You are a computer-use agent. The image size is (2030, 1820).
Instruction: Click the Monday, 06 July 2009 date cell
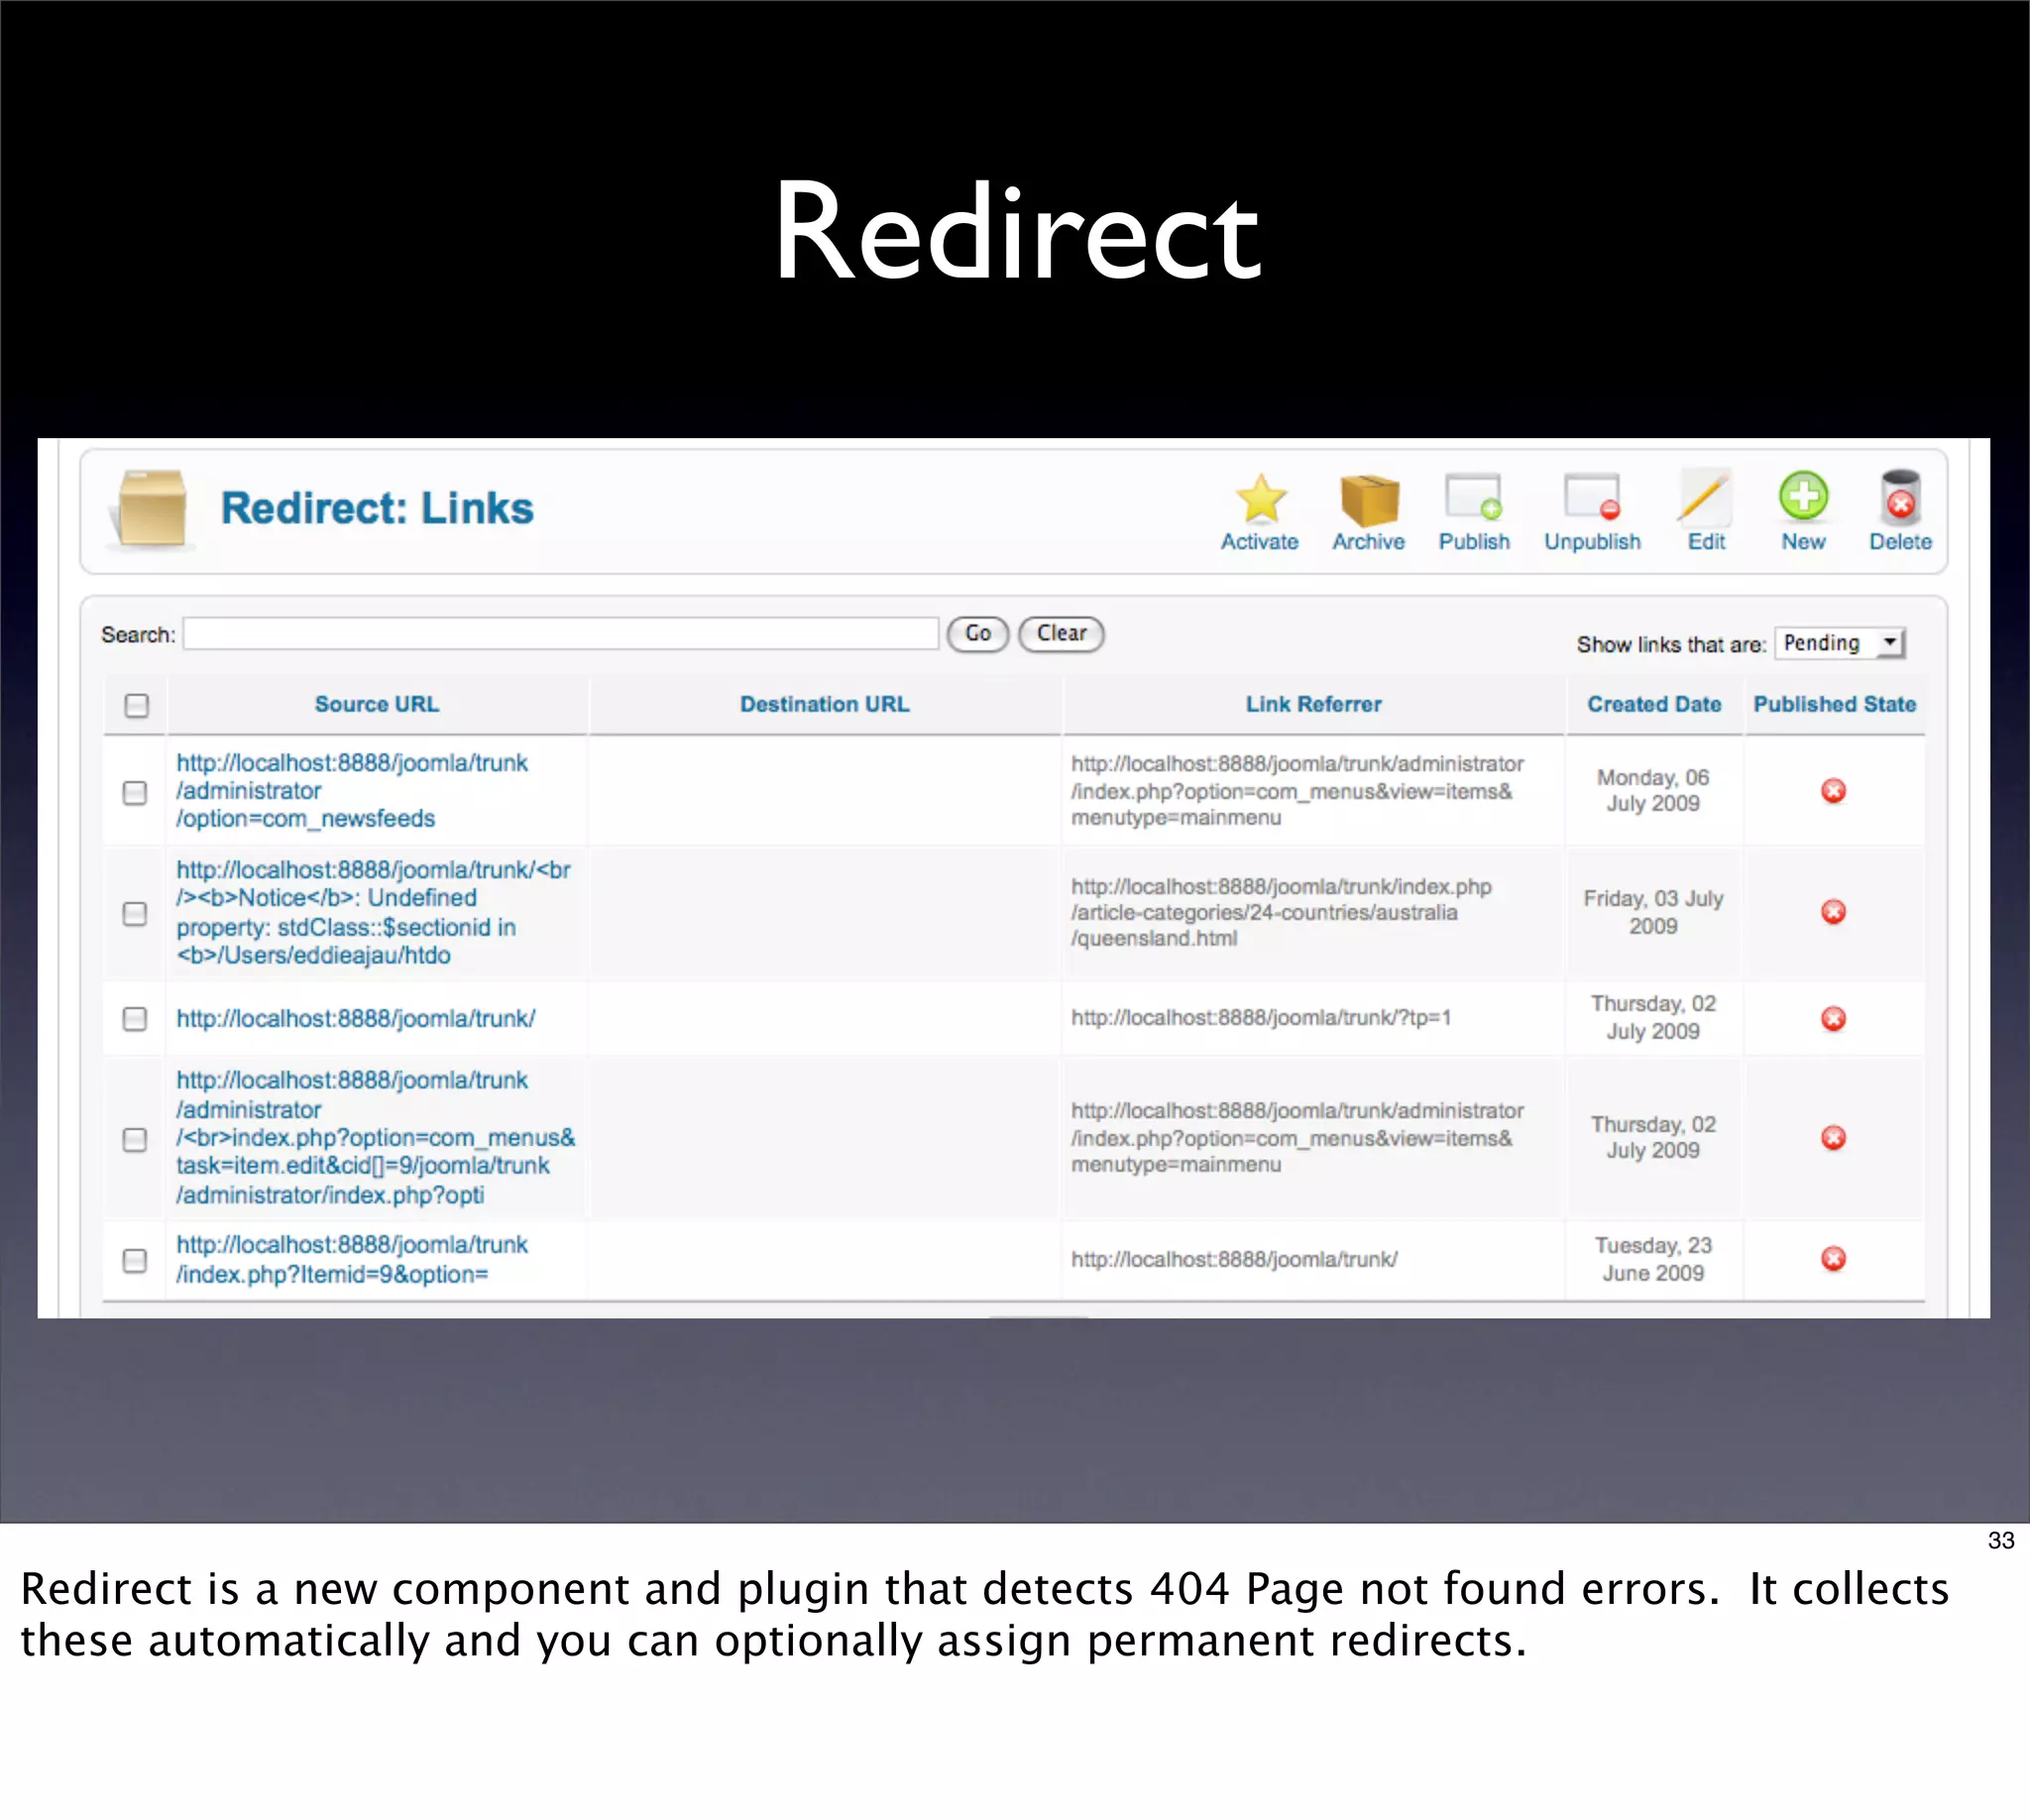tap(1653, 790)
